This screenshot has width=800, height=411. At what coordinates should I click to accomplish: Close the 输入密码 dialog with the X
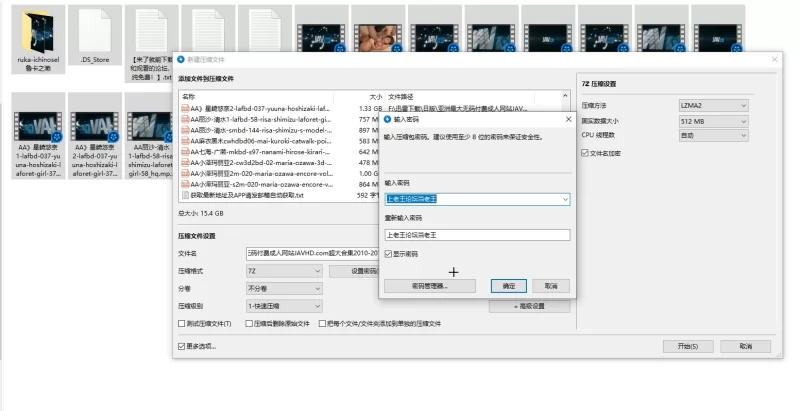point(568,119)
